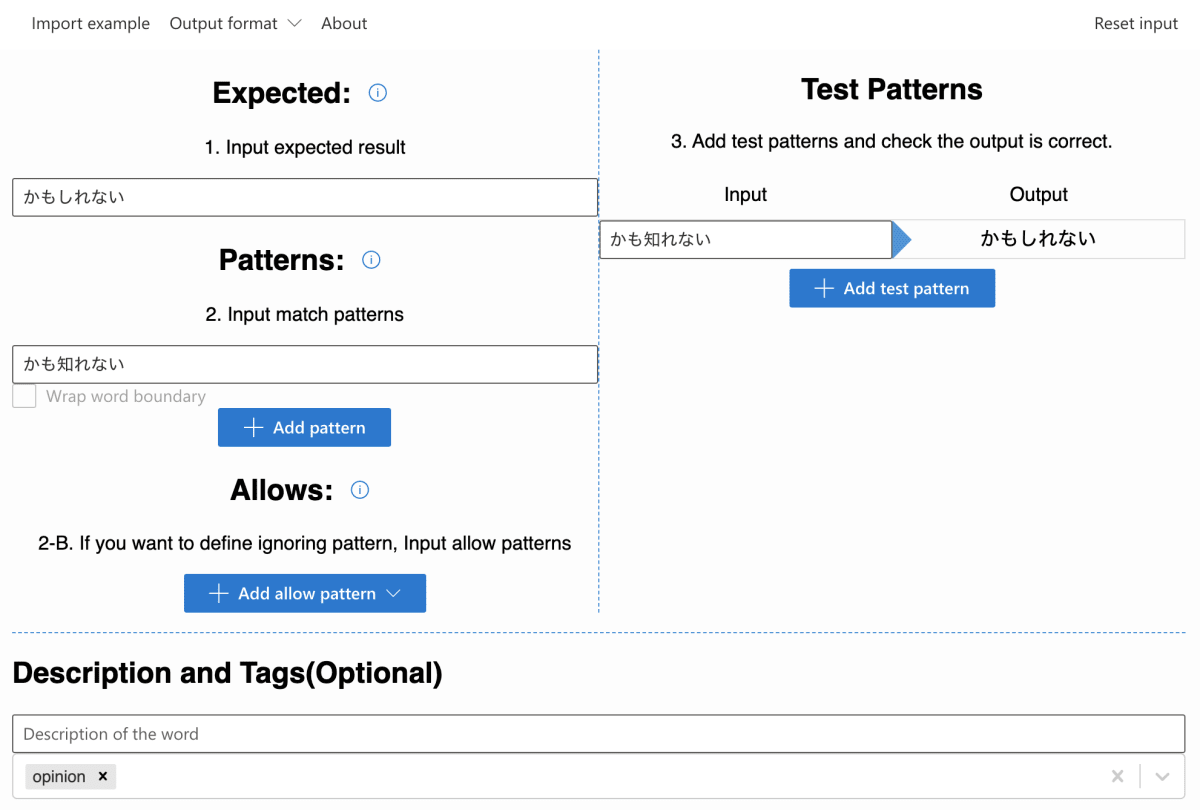Clear all tags with the x icon
Image resolution: width=1200 pixels, height=810 pixels.
tap(1118, 777)
